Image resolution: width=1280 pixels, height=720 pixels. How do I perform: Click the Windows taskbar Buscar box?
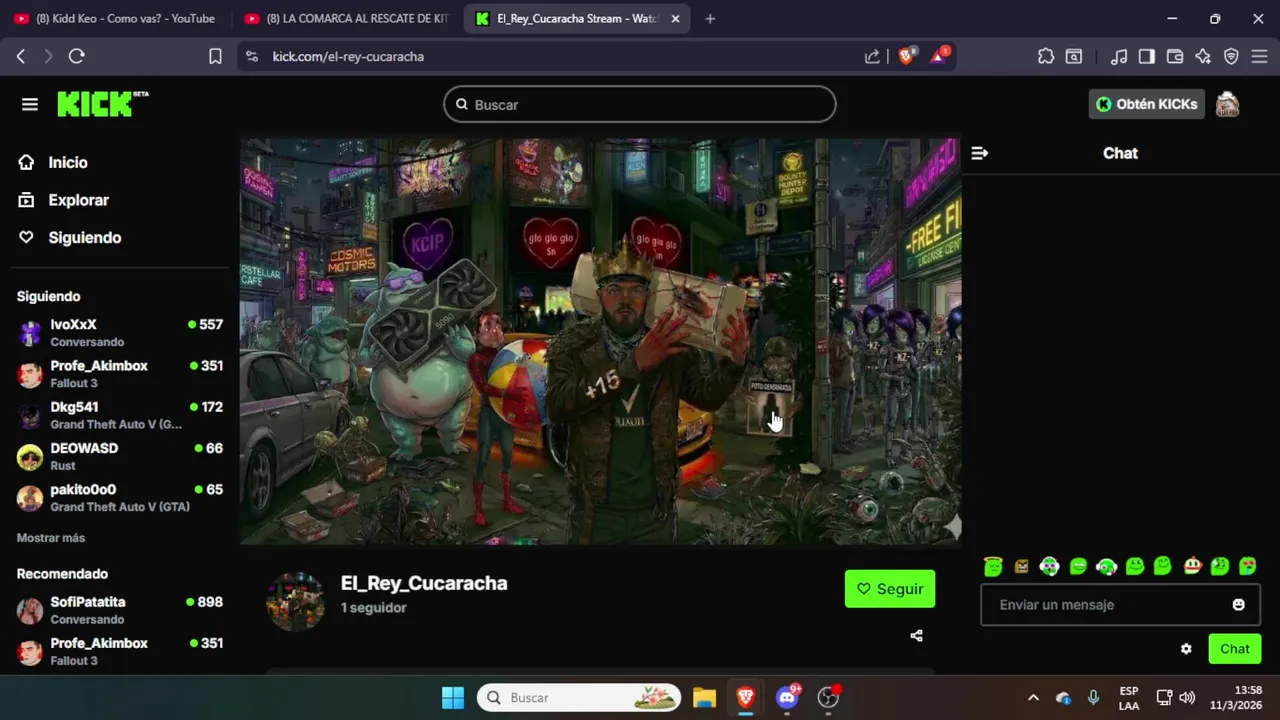579,697
